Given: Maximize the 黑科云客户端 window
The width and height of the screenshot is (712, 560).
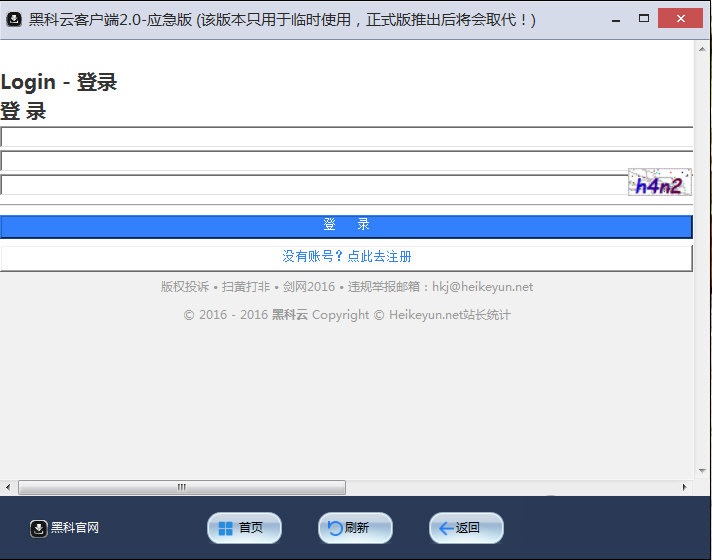Looking at the screenshot, I should tap(645, 19).
